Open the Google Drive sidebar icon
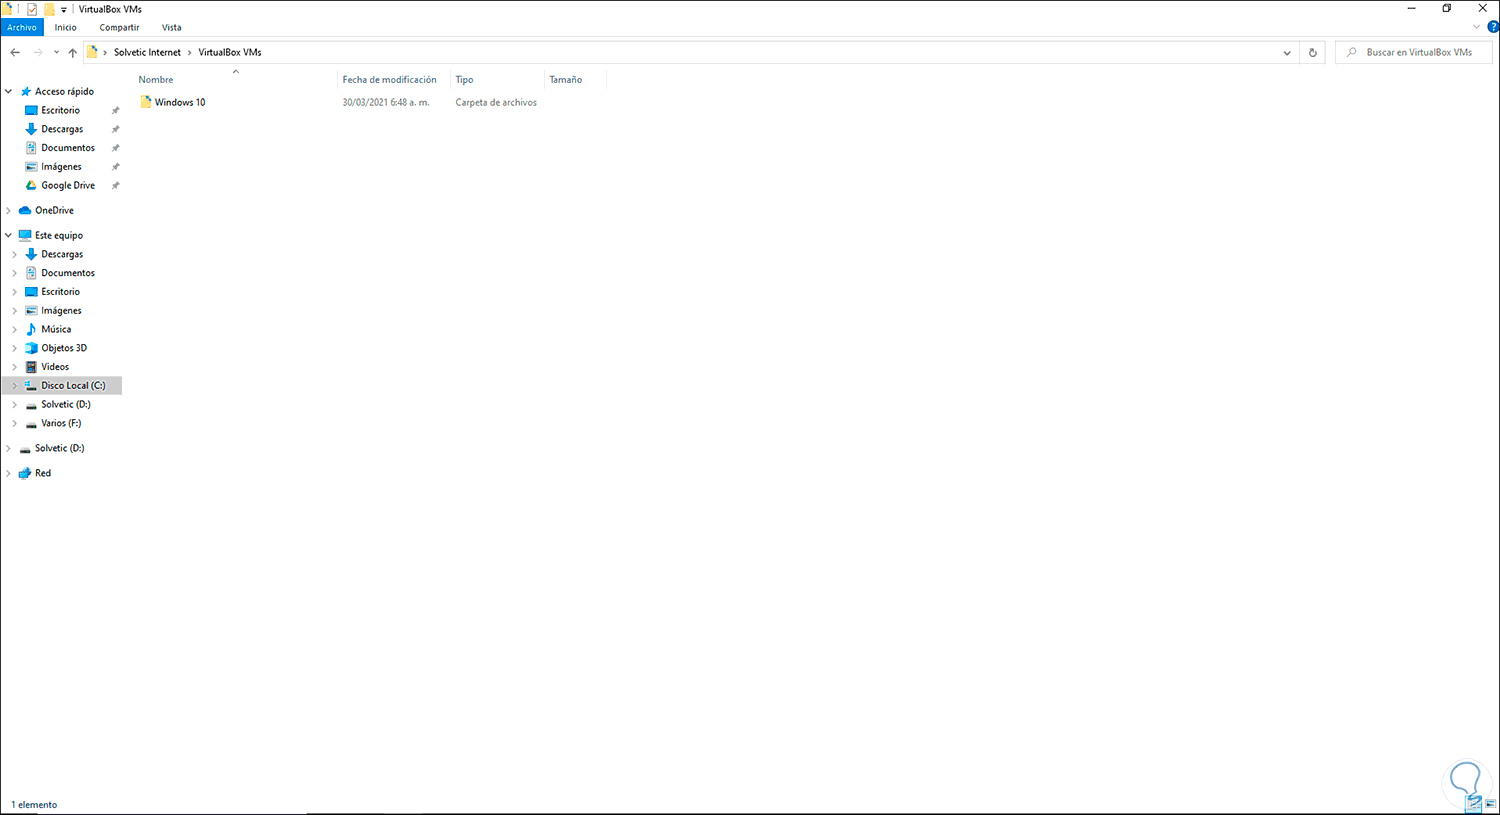1500x815 pixels. click(31, 185)
